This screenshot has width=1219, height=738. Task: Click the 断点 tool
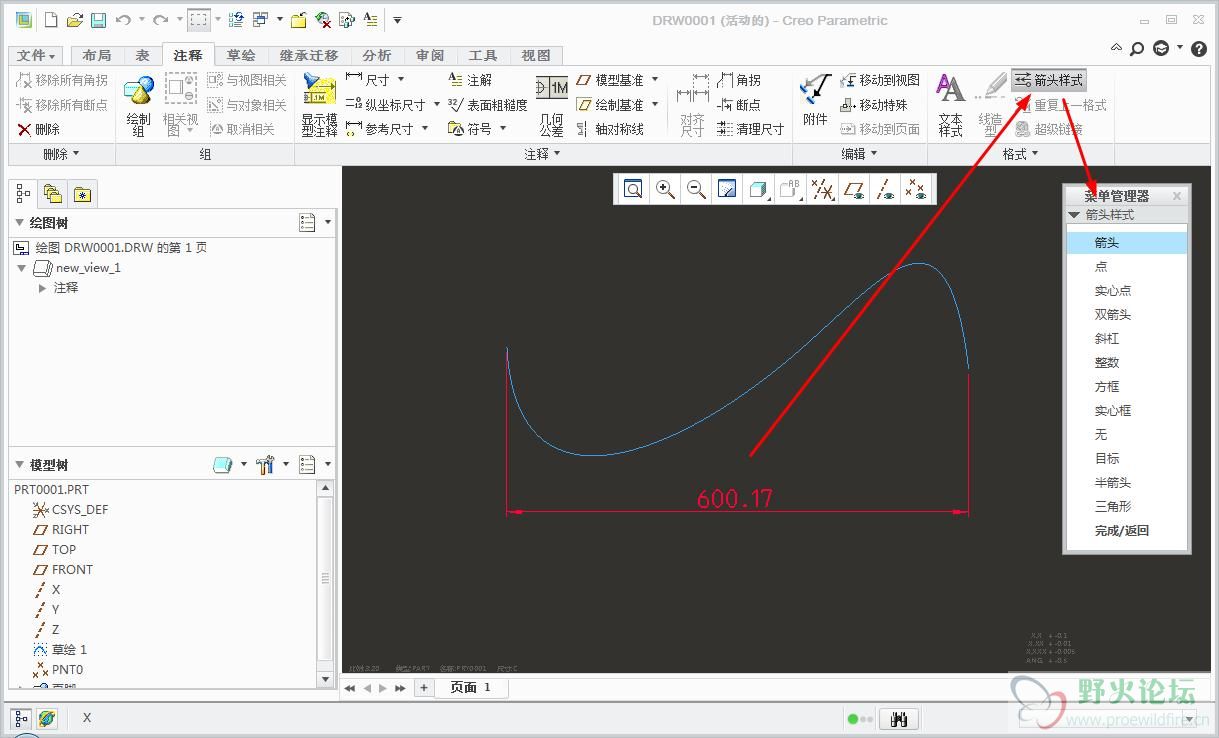(739, 104)
